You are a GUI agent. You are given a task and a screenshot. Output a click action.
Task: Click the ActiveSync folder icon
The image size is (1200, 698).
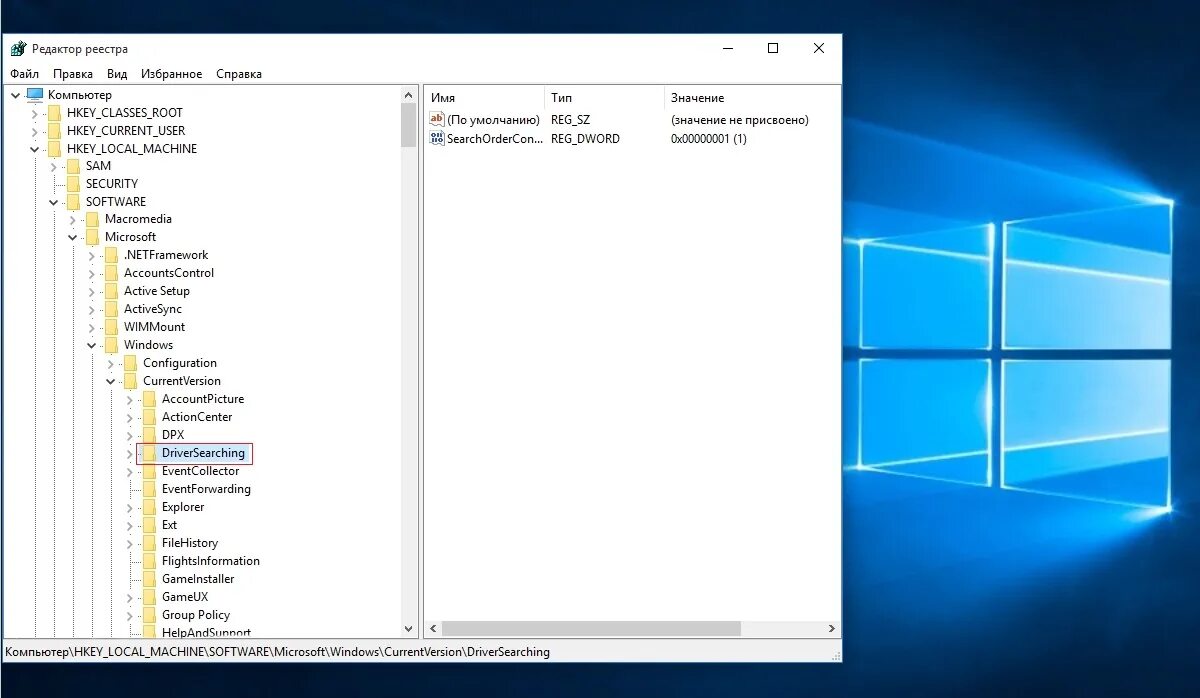111,309
